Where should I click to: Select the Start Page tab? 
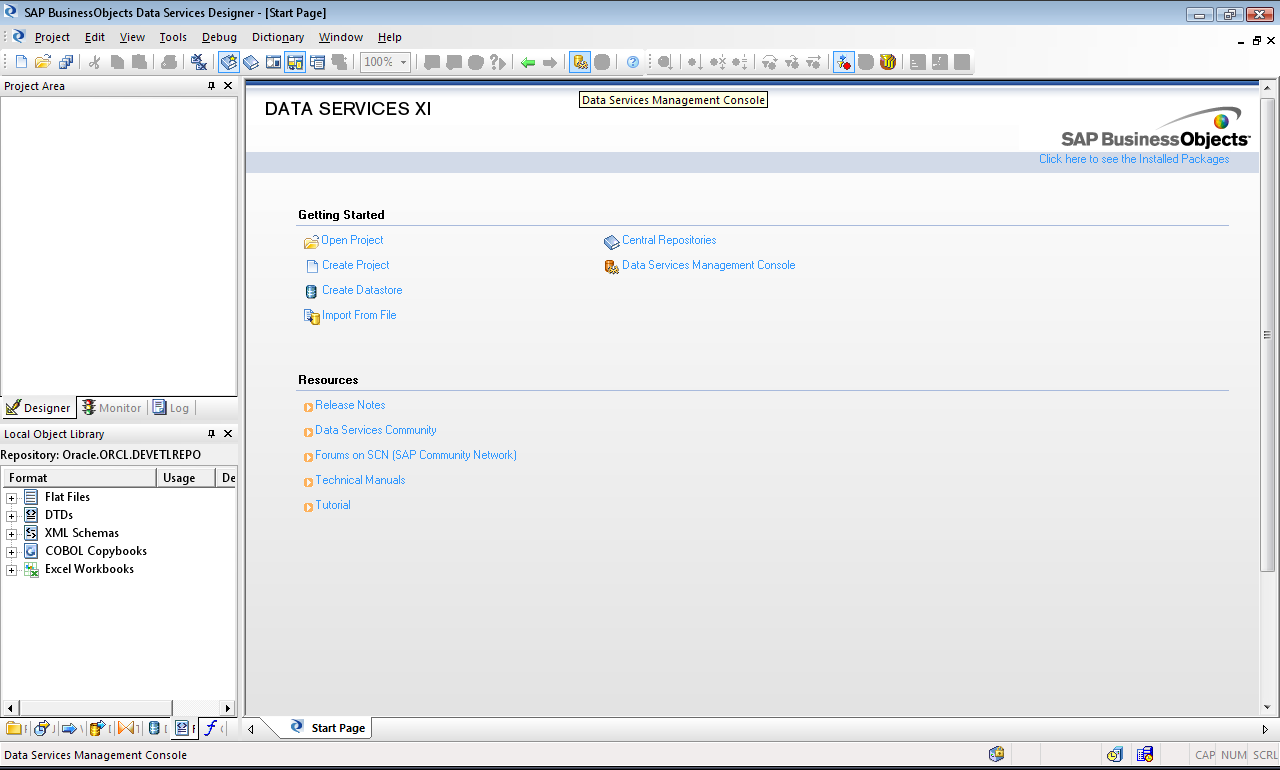328,728
